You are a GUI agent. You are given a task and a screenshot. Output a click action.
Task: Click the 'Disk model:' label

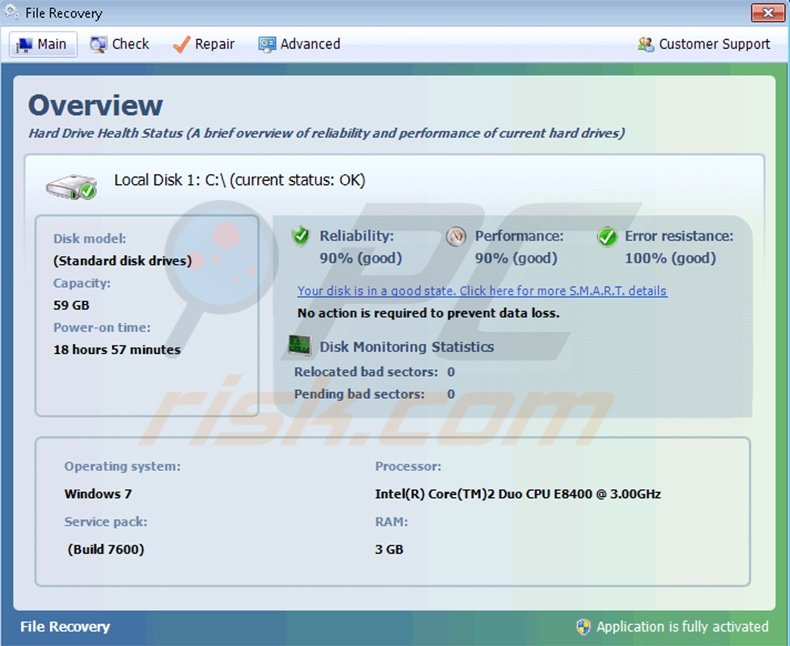pyautogui.click(x=90, y=238)
